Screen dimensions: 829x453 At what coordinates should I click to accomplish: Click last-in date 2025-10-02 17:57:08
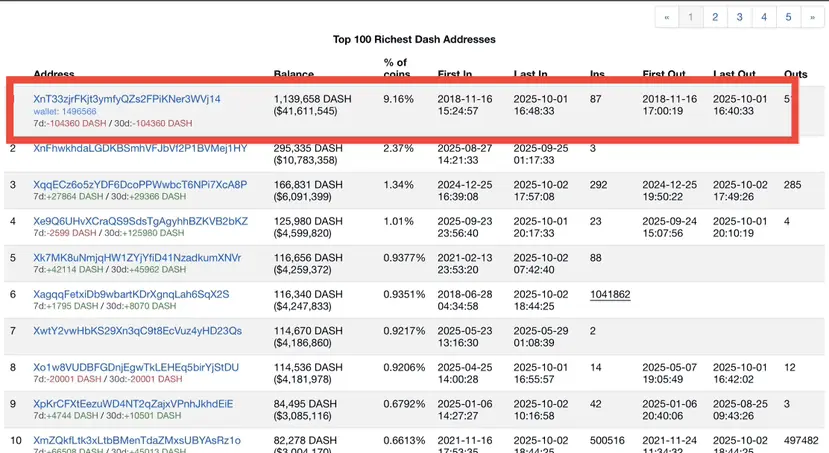541,190
